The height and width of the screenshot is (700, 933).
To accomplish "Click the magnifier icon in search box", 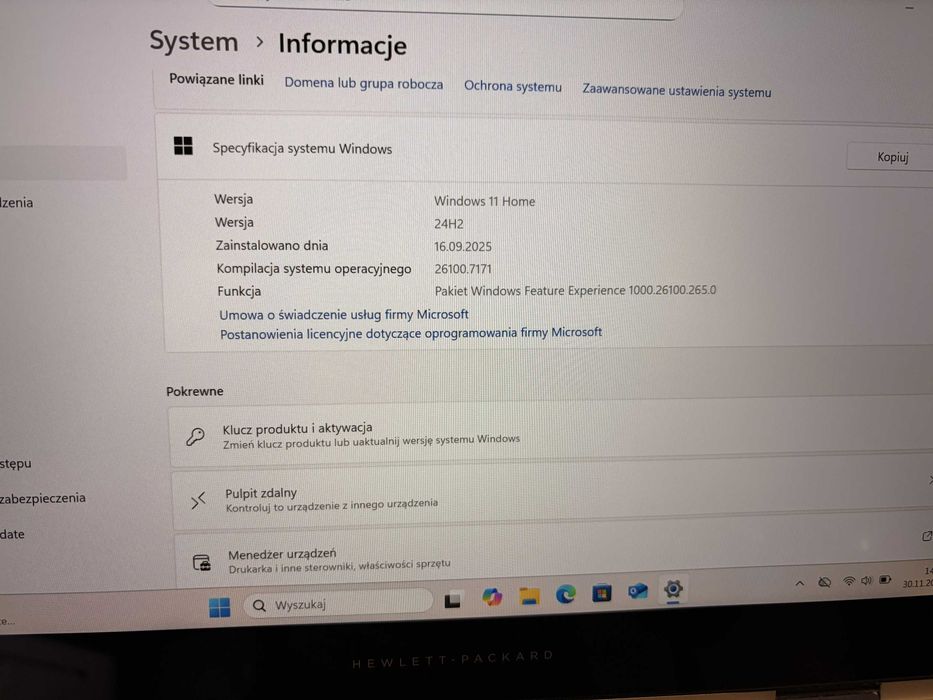I will pos(259,606).
